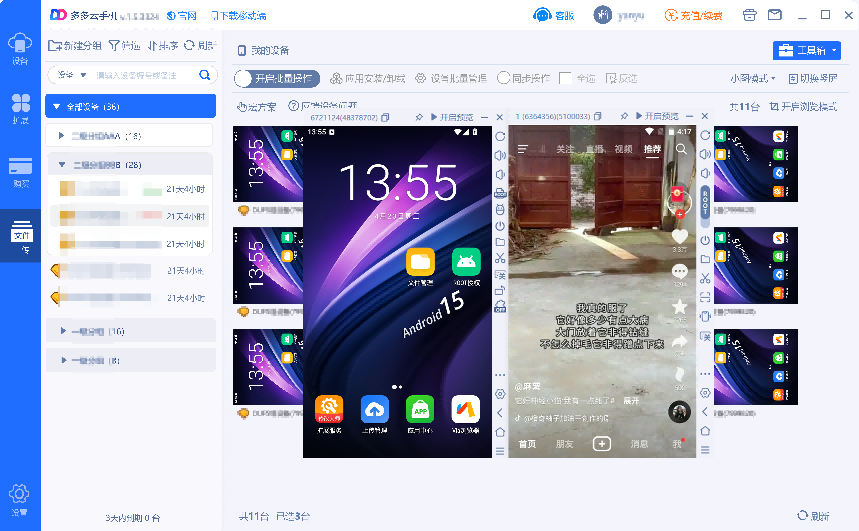Viewport: 859px width, 531px height.
Task: Click the folder icon in 6721124 device toolbar
Action: [x=500, y=242]
